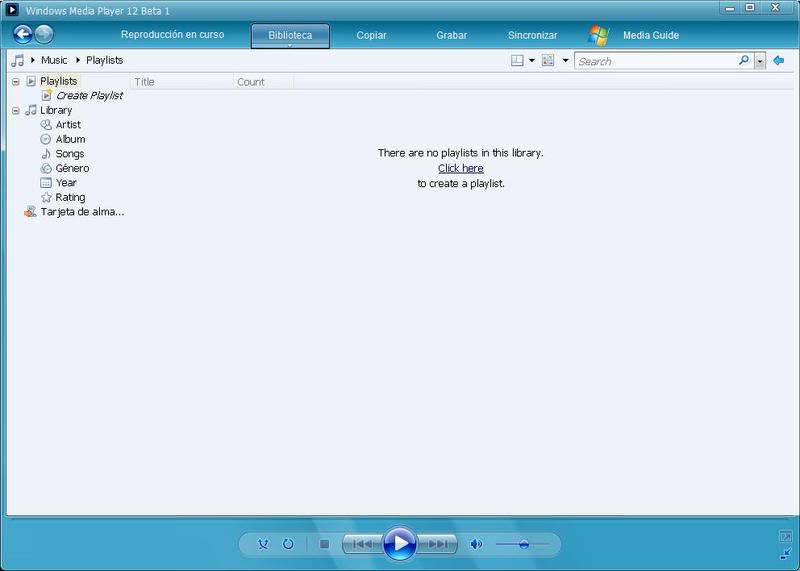
Task: Select the Tarjeta de alma... label
Action: coord(83,212)
